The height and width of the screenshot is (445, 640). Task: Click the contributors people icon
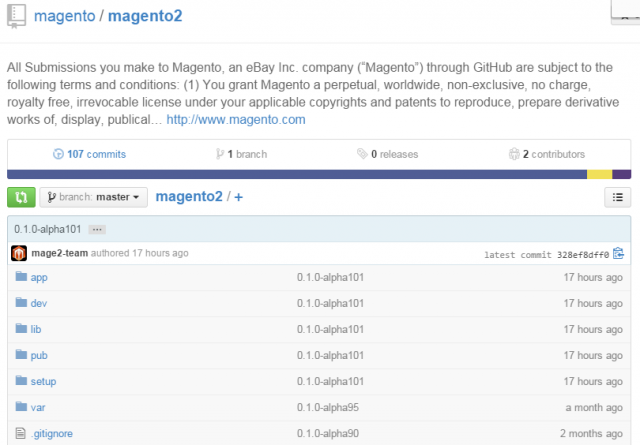[514, 154]
